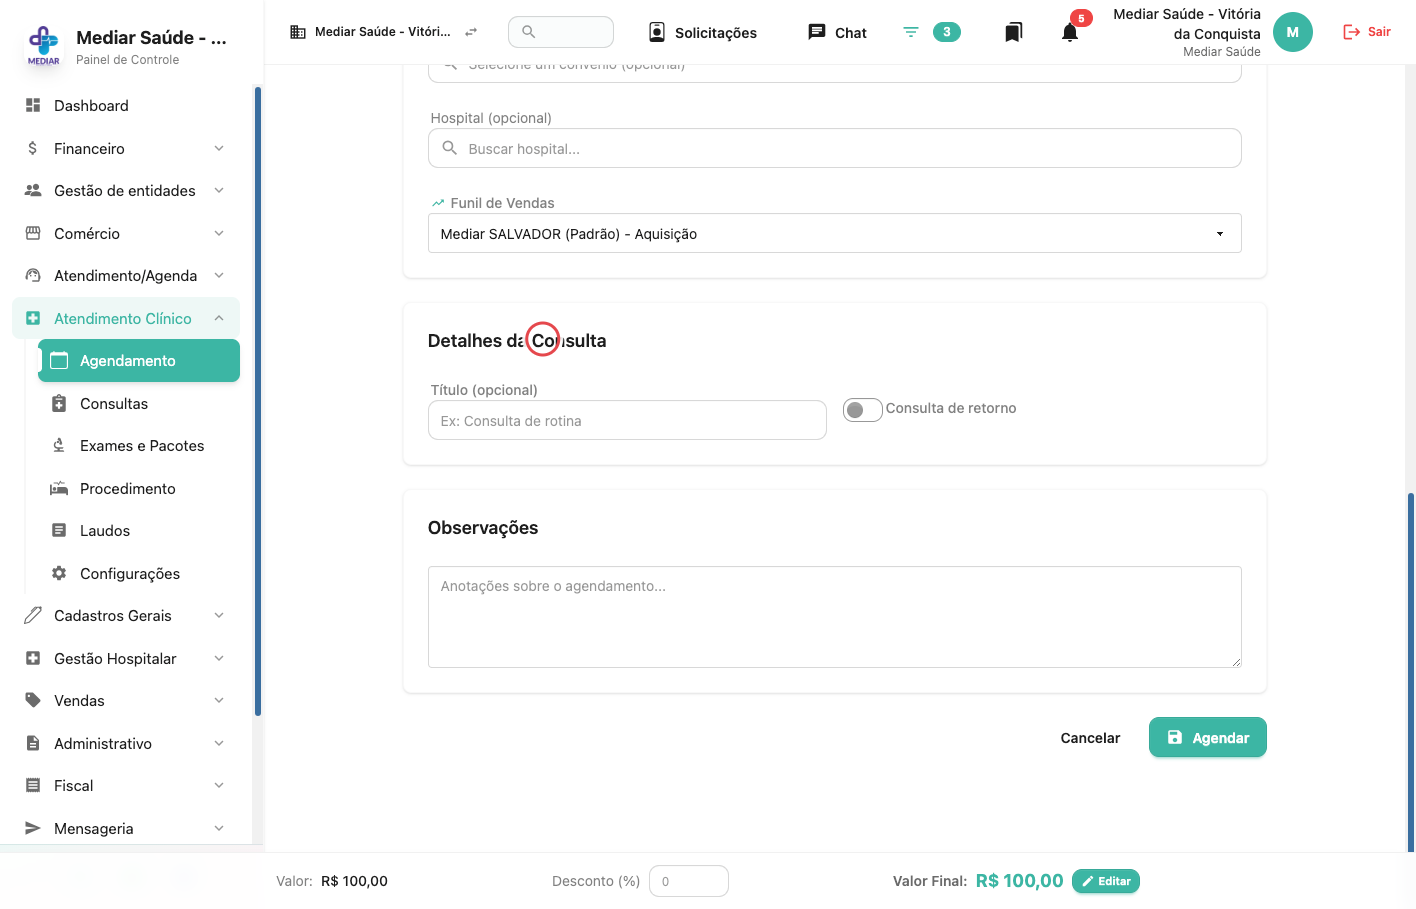Image resolution: width=1416 pixels, height=909 pixels.
Task: Open the Funil de Vendas dropdown
Action: coord(835,233)
